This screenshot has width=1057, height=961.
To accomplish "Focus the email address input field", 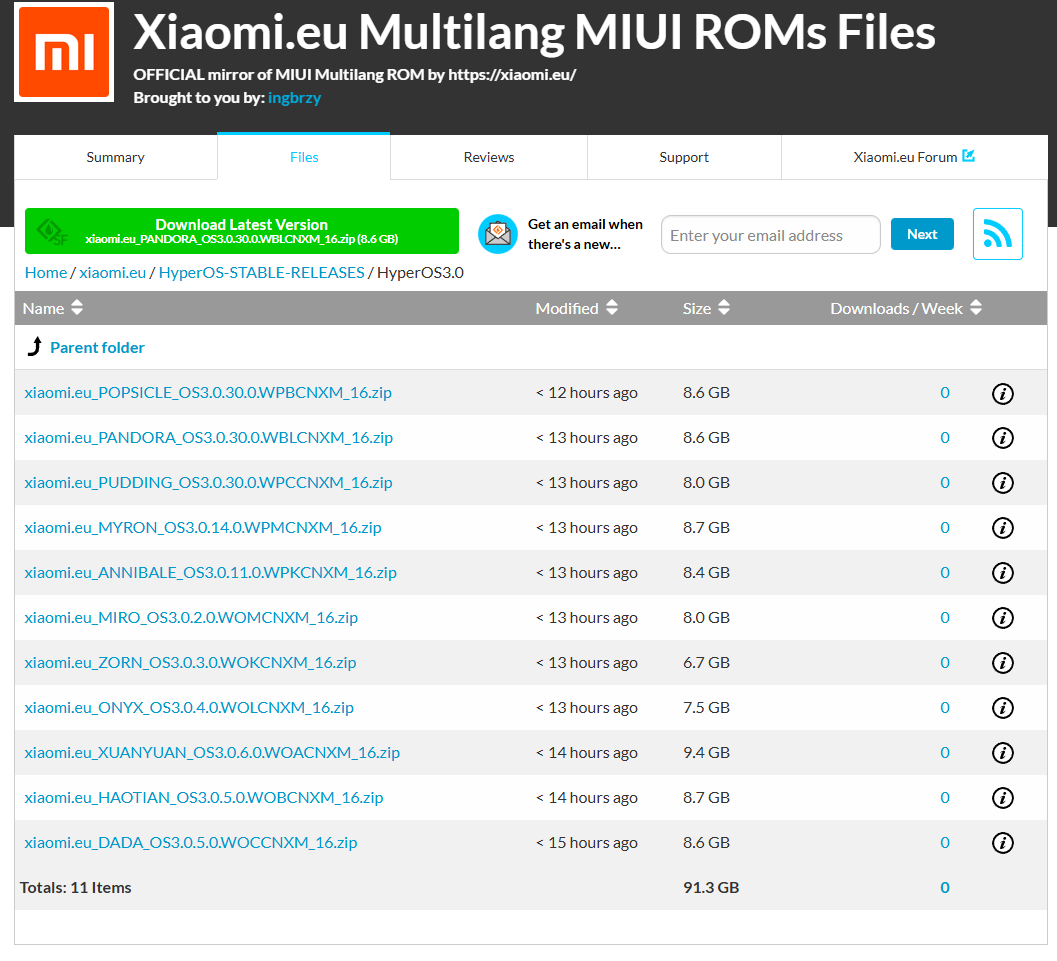I will [x=770, y=235].
